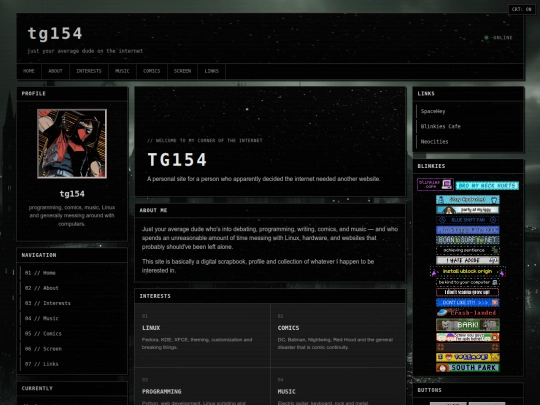Open the HOME tab in top navbar
540x405 pixels.
29,71
